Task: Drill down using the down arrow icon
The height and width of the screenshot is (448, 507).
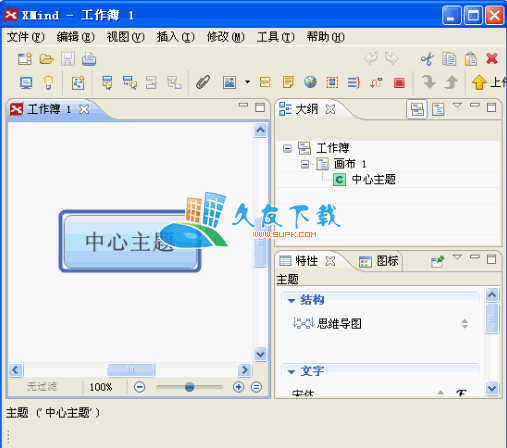Action: [429, 82]
